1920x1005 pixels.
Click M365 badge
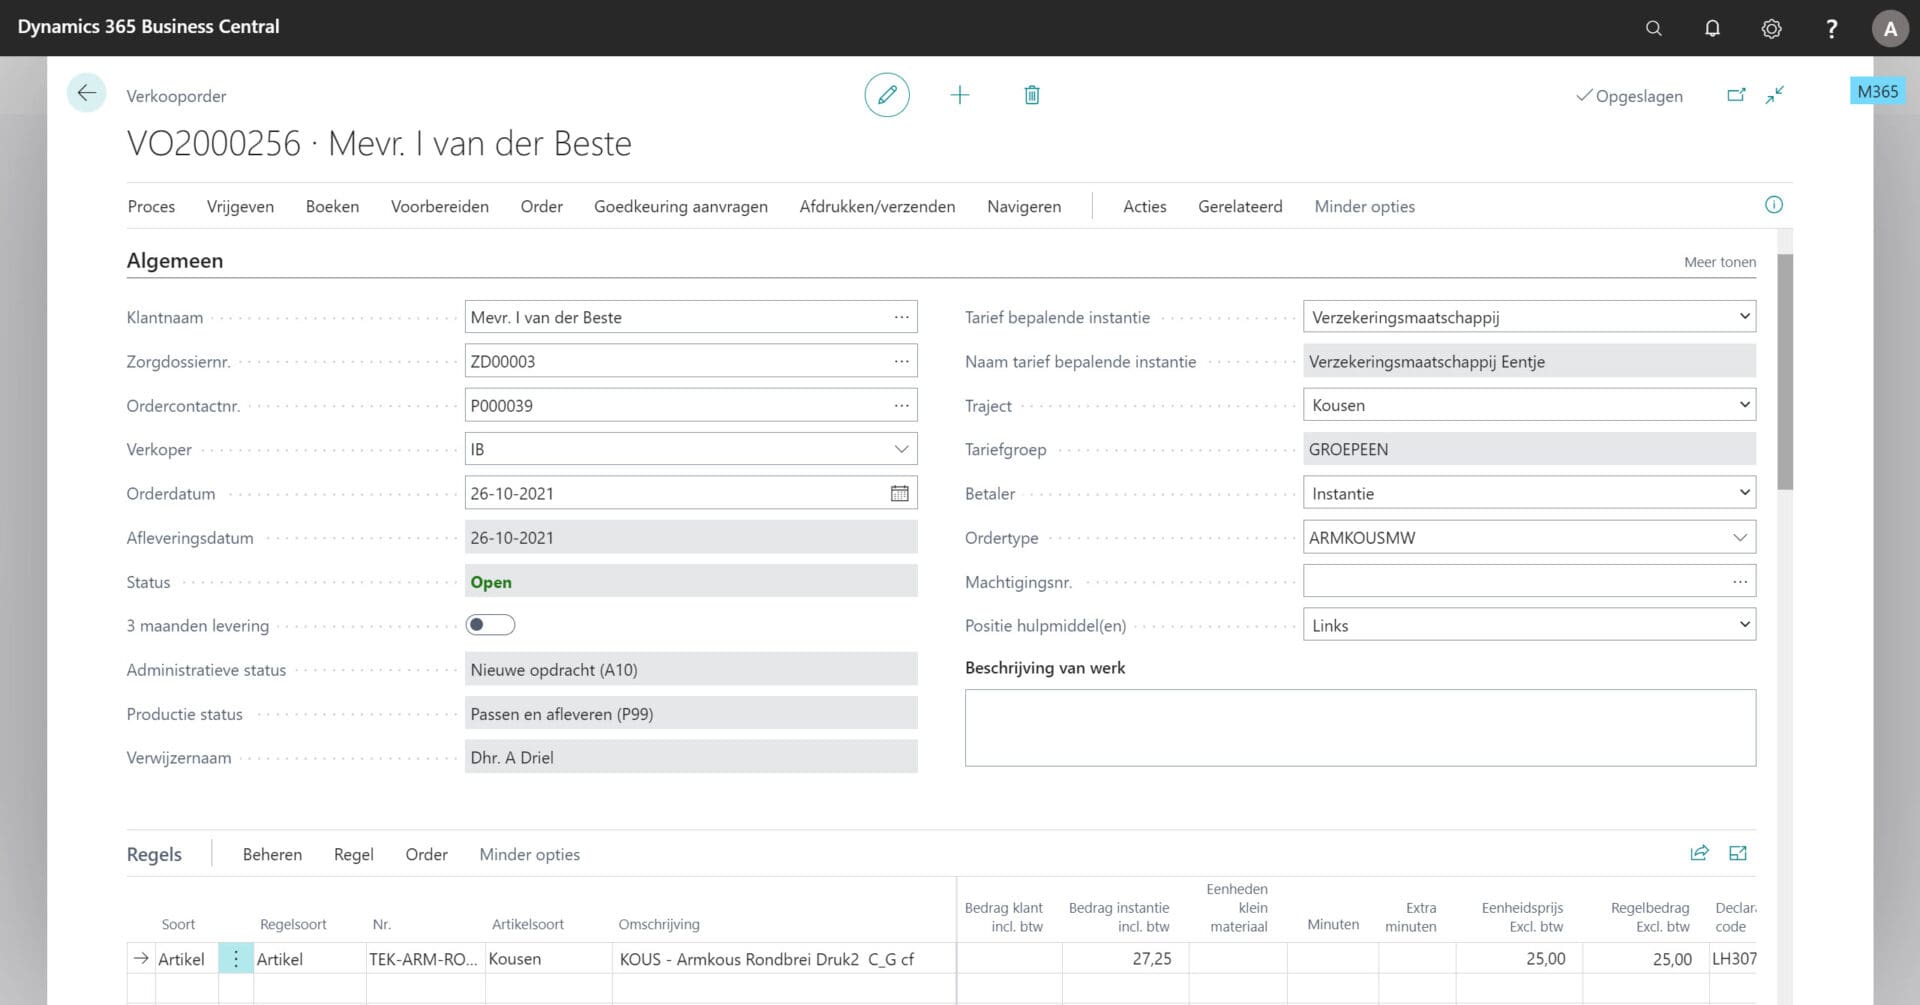tap(1877, 91)
